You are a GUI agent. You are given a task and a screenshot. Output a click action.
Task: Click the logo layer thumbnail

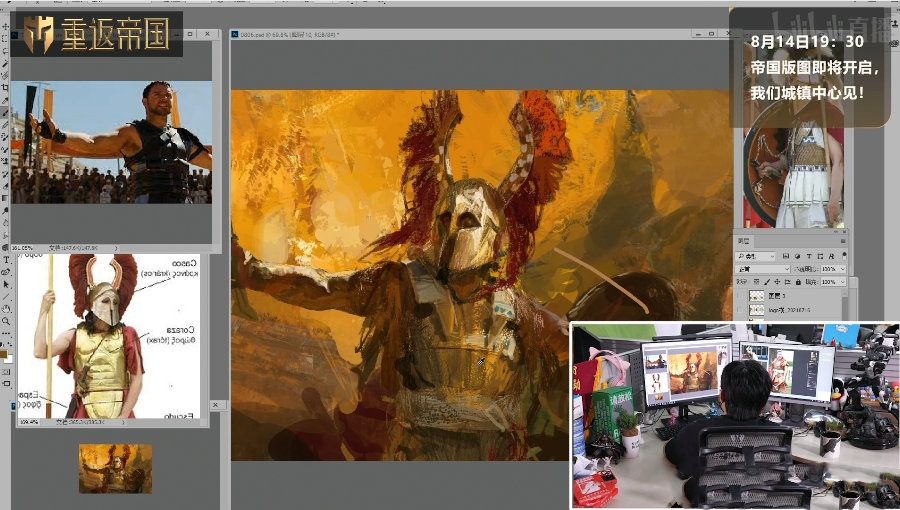(757, 310)
